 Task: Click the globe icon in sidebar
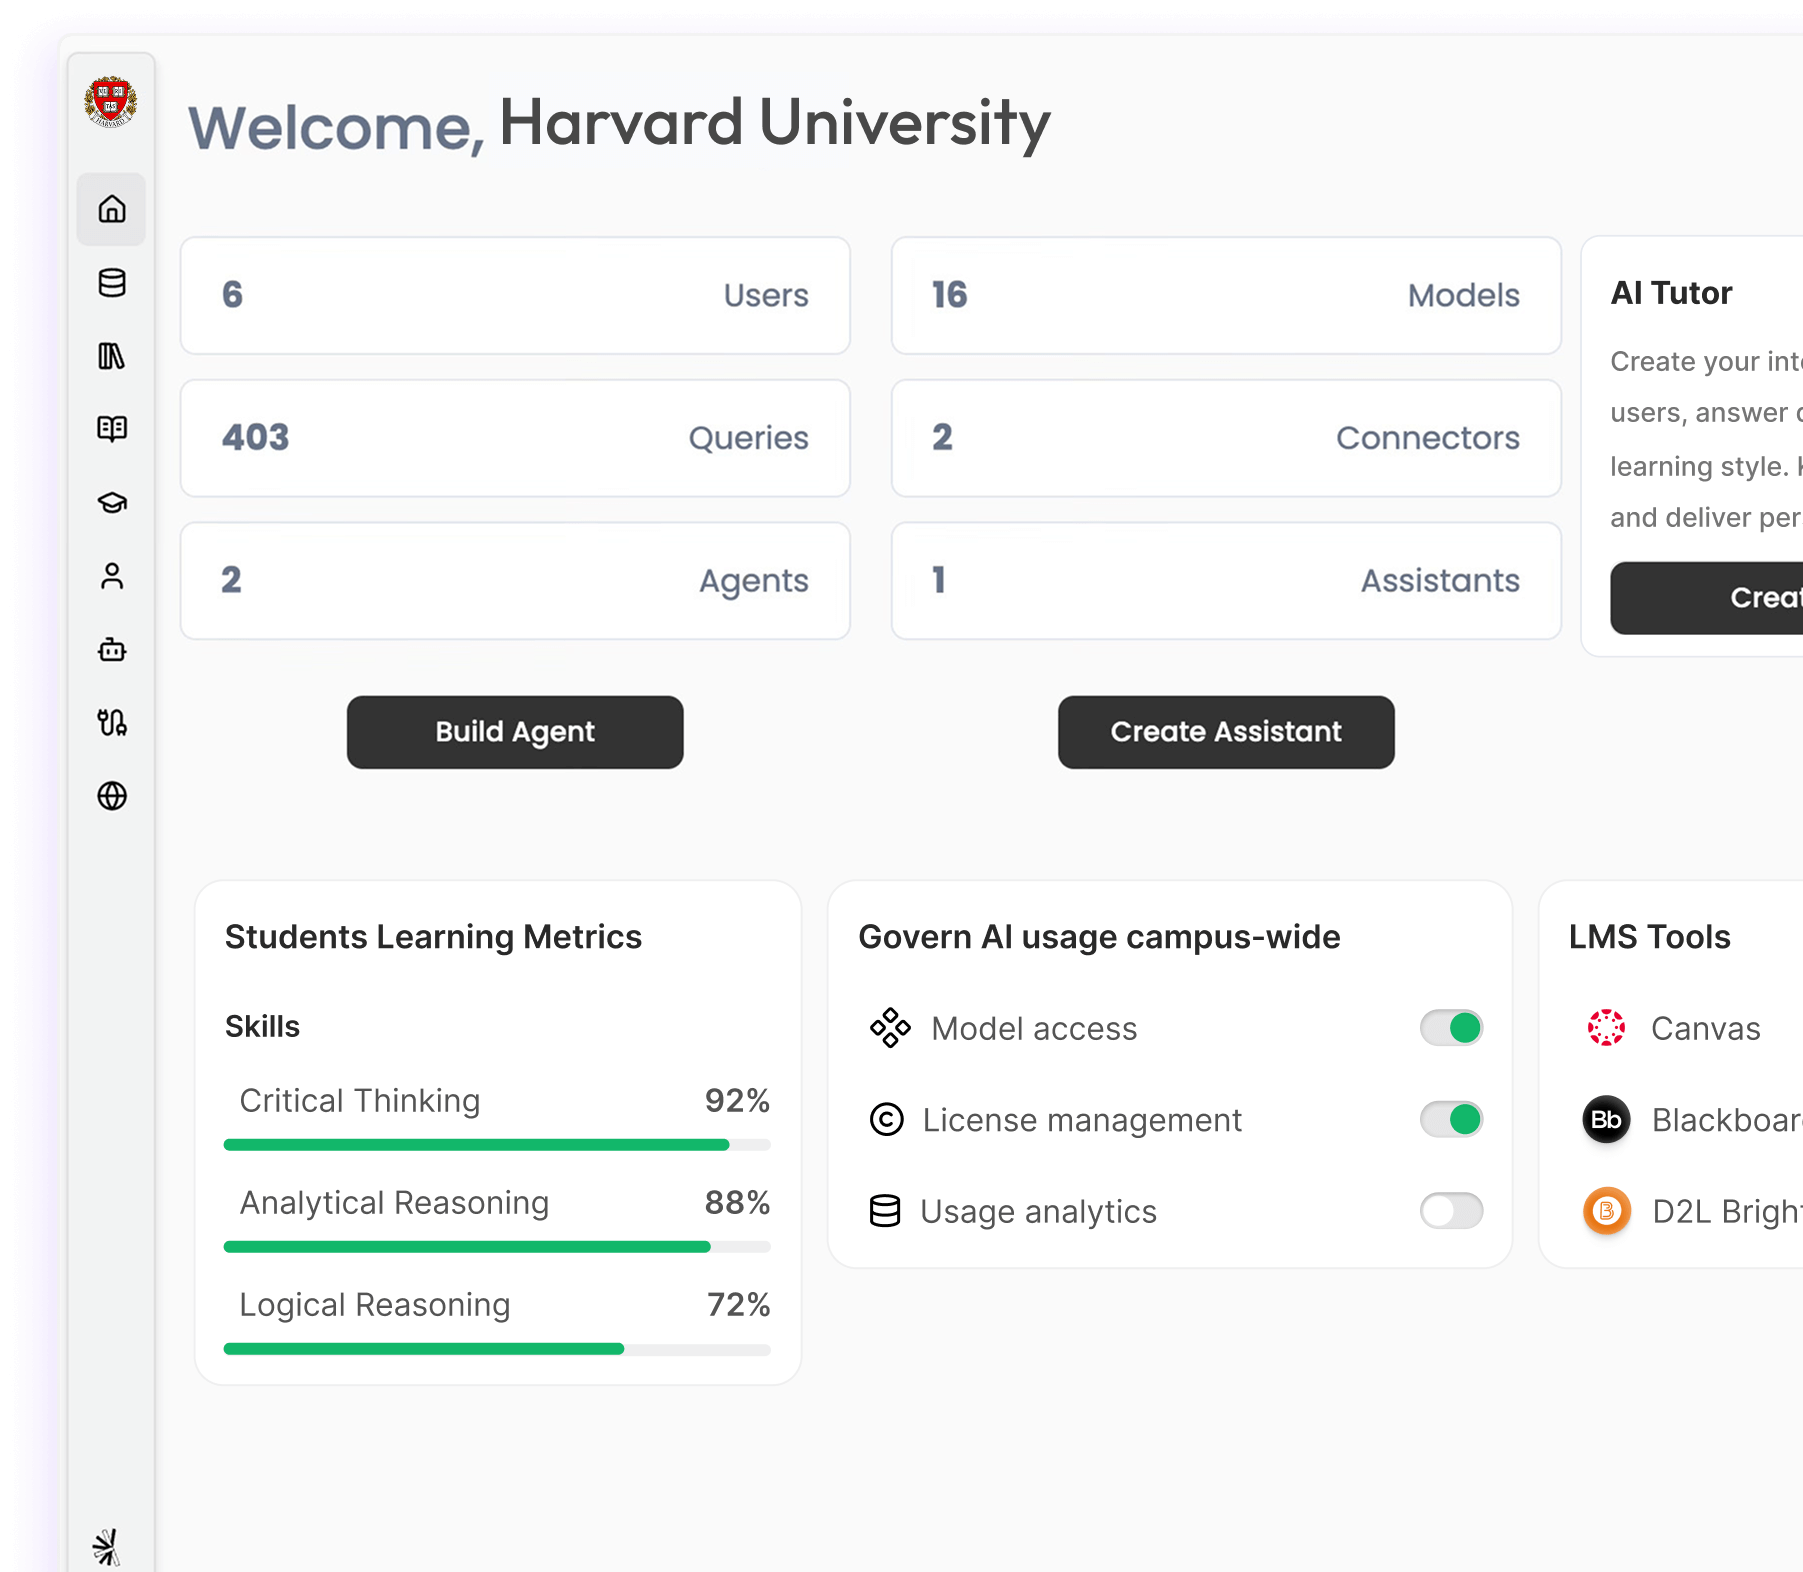coord(112,796)
